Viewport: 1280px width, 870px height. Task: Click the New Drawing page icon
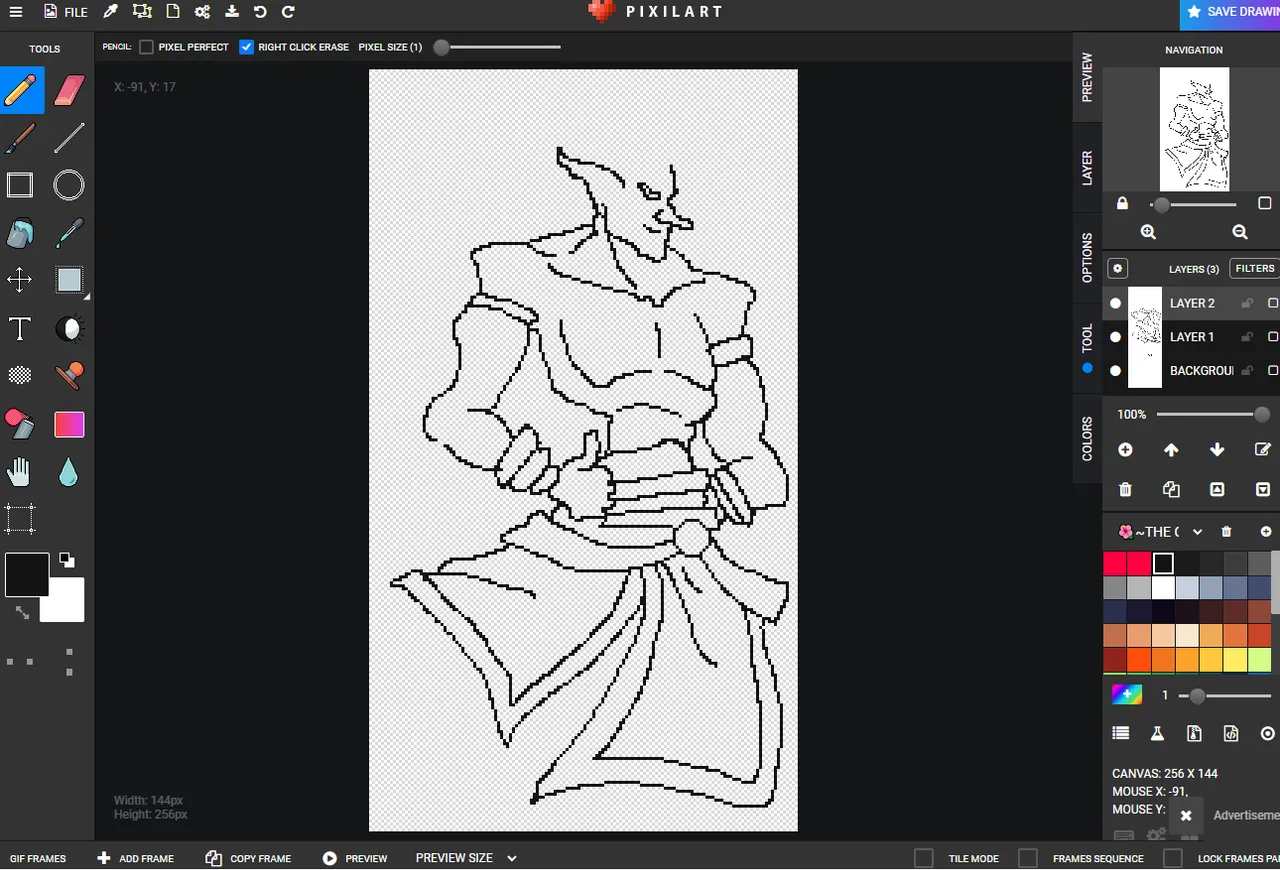click(x=173, y=12)
